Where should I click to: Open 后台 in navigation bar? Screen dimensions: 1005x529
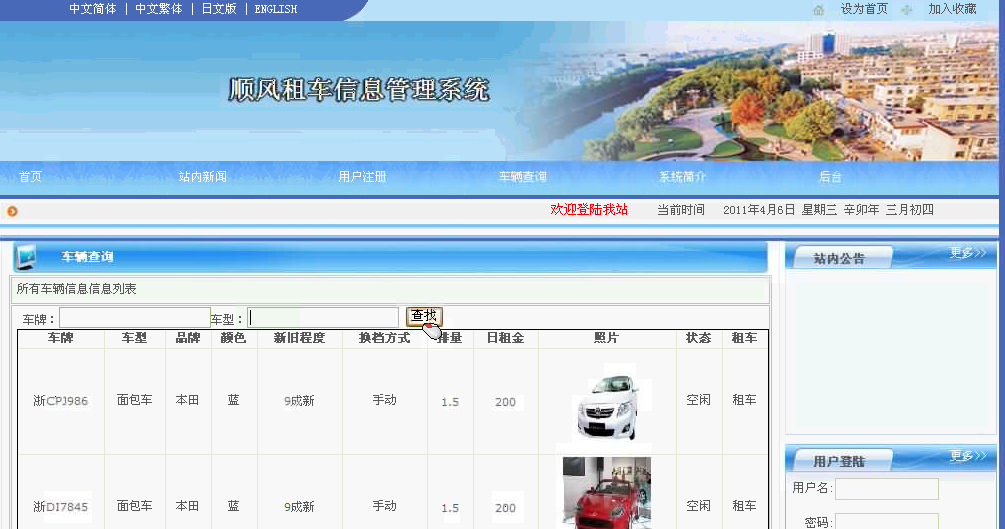(830, 176)
